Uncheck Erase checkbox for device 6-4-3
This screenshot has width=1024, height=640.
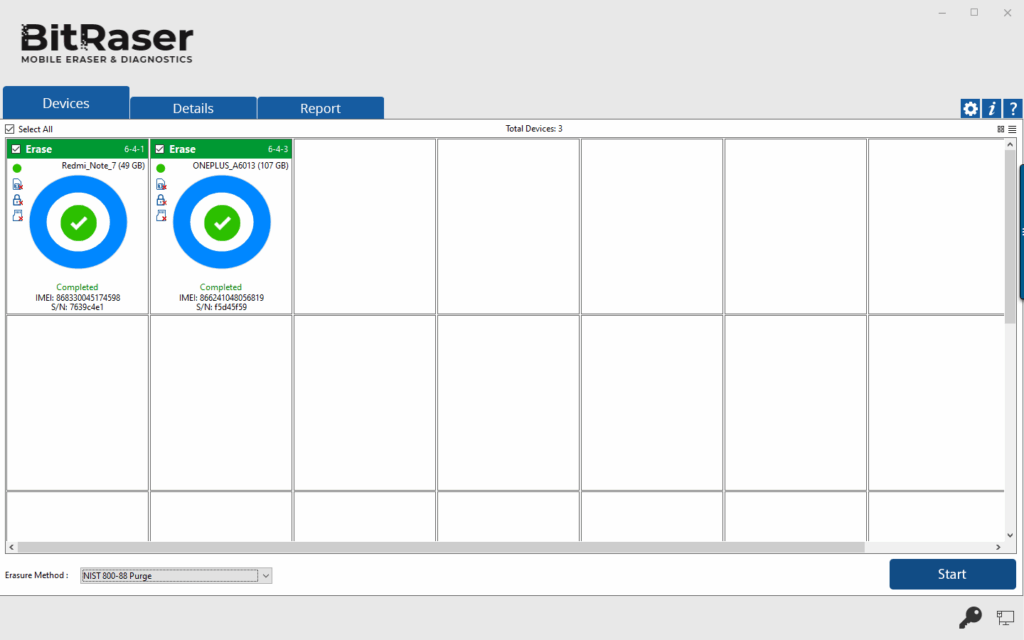(160, 149)
